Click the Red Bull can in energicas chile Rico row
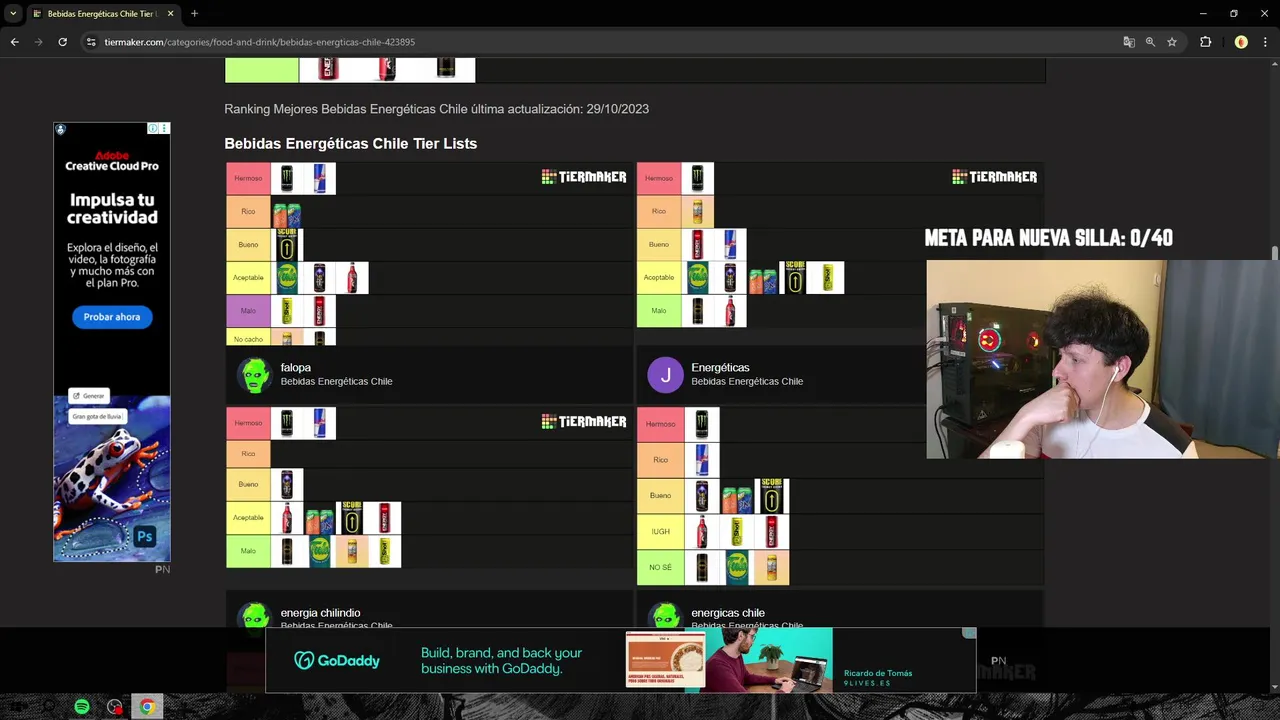Viewport: 1280px width, 720px height. [x=702, y=460]
